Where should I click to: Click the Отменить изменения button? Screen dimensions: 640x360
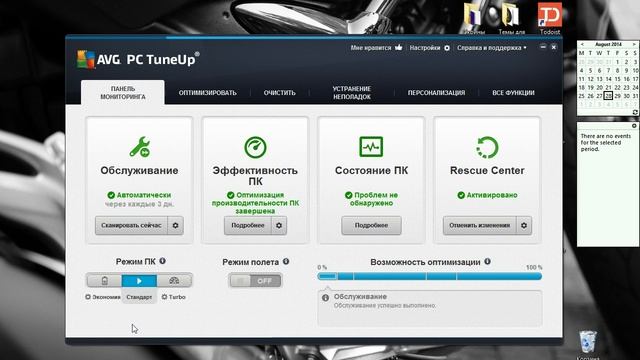(480, 225)
